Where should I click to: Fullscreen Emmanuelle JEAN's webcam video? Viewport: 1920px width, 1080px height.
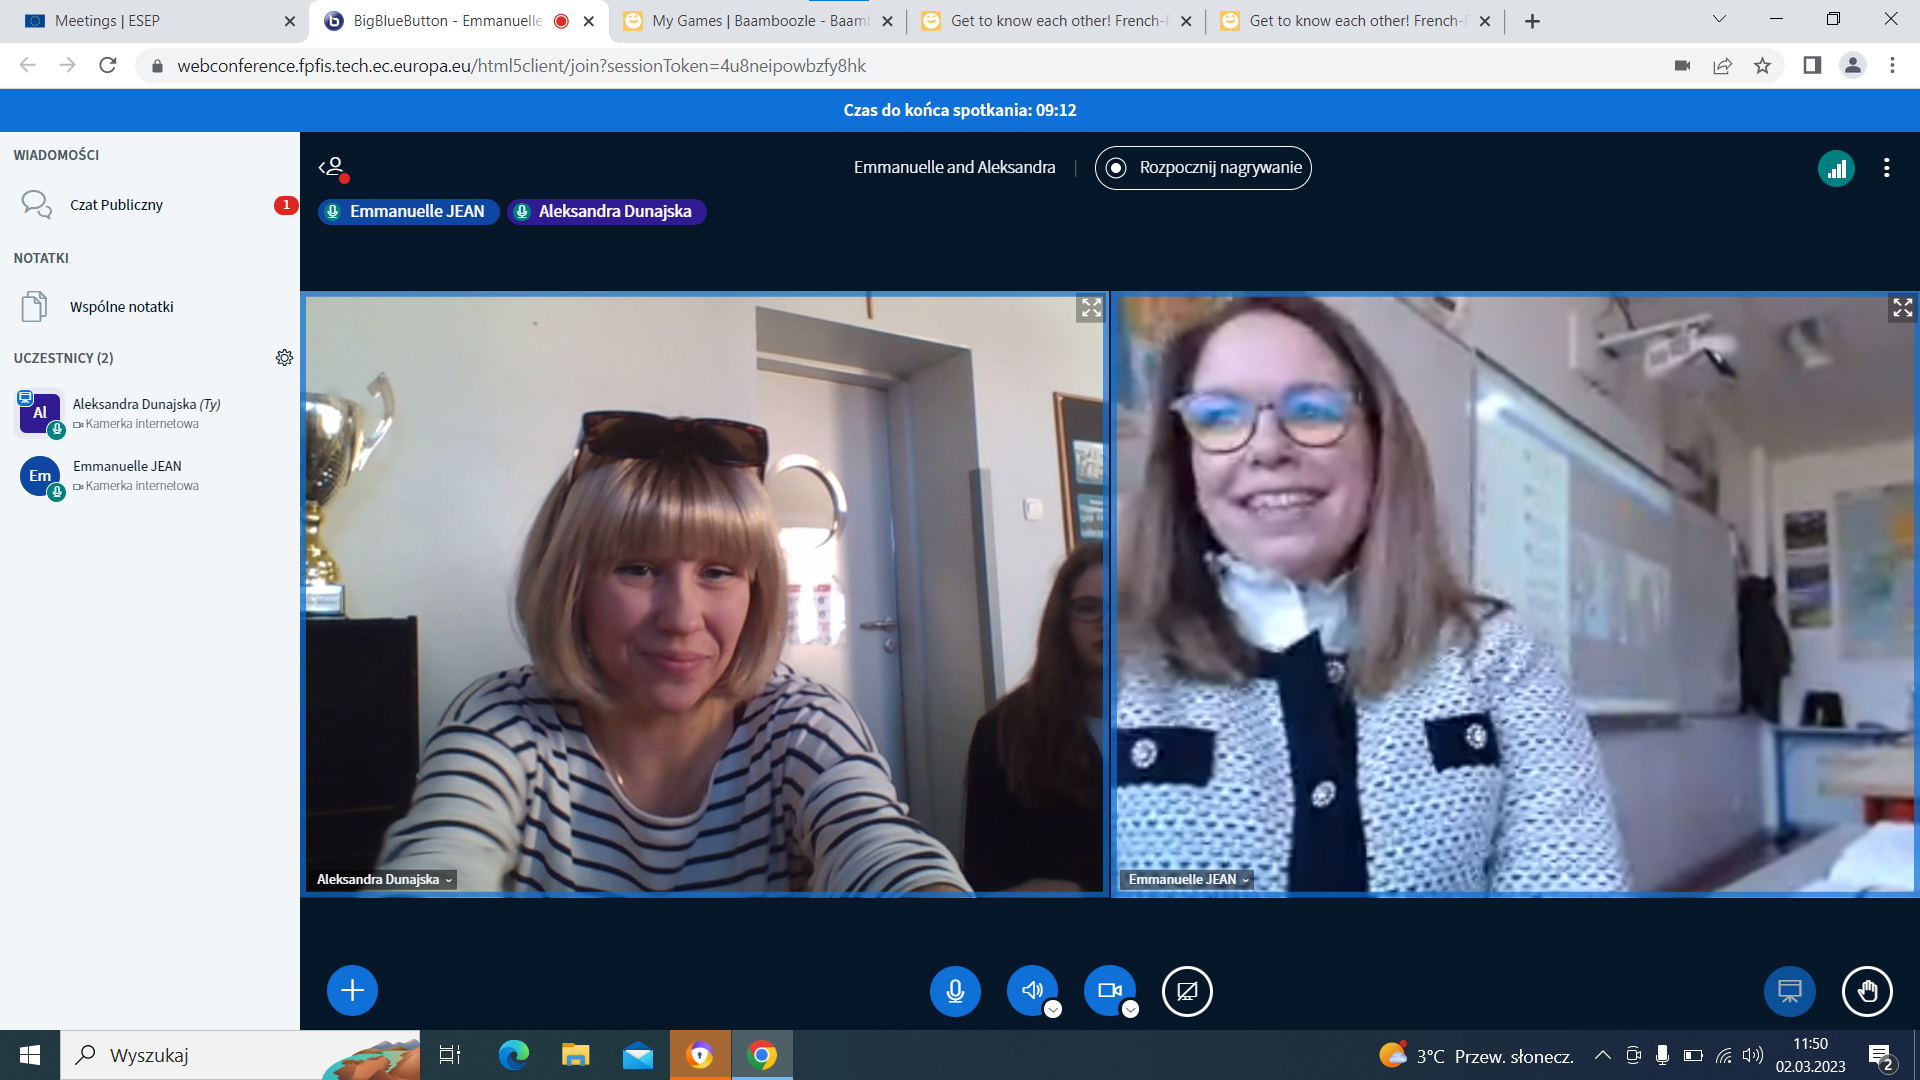tap(1902, 308)
